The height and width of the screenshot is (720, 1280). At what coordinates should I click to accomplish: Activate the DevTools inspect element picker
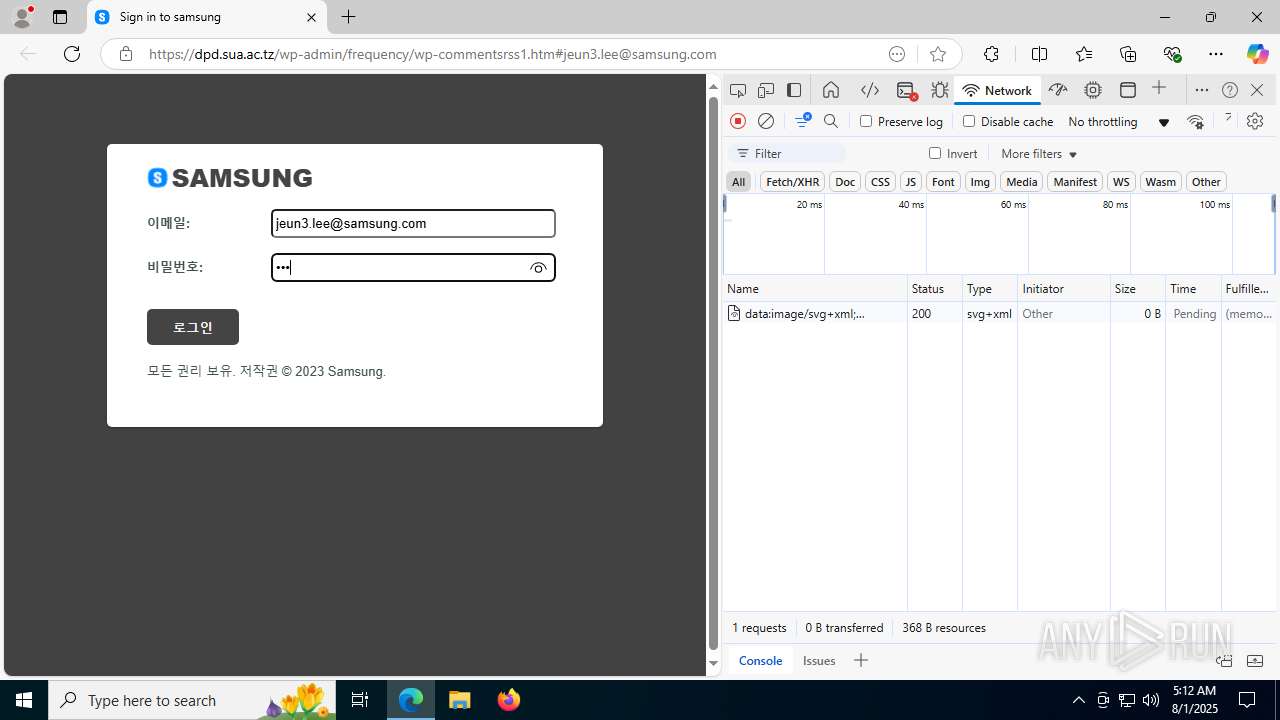click(738, 90)
